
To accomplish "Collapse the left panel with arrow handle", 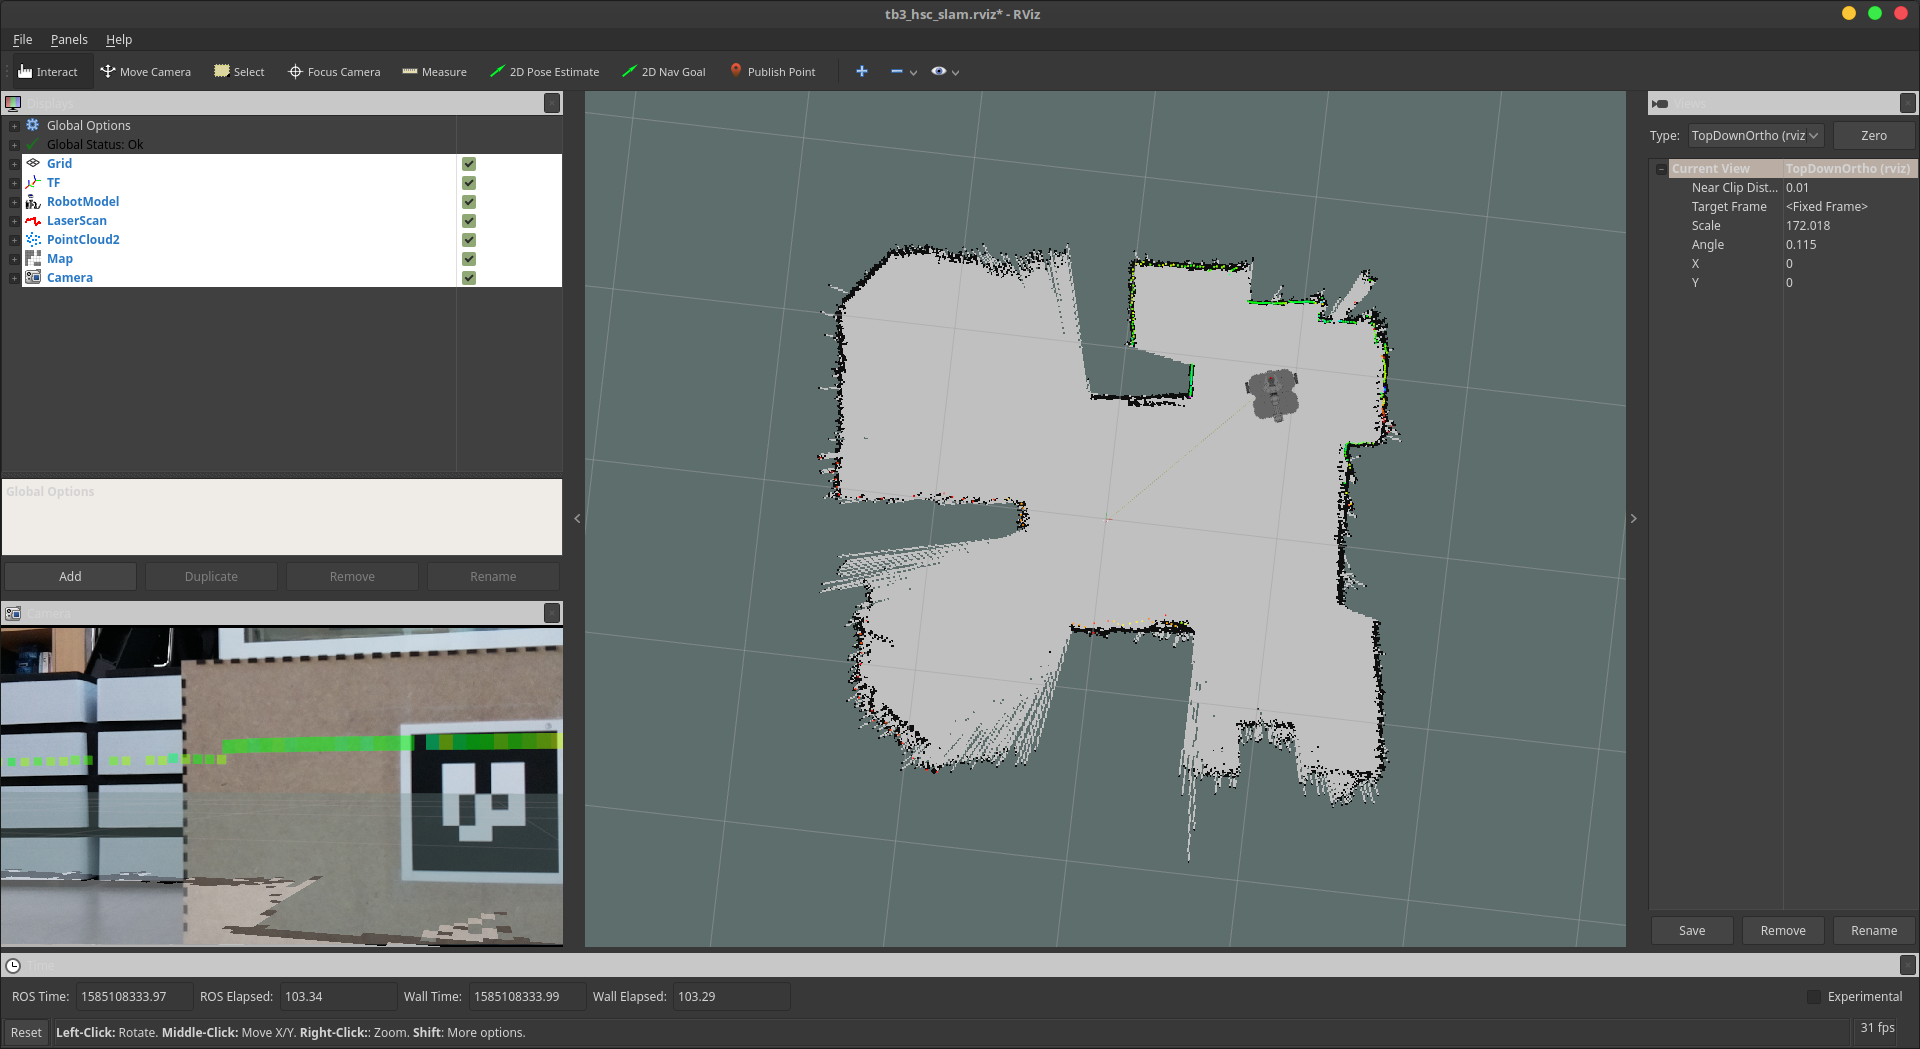I will (577, 519).
